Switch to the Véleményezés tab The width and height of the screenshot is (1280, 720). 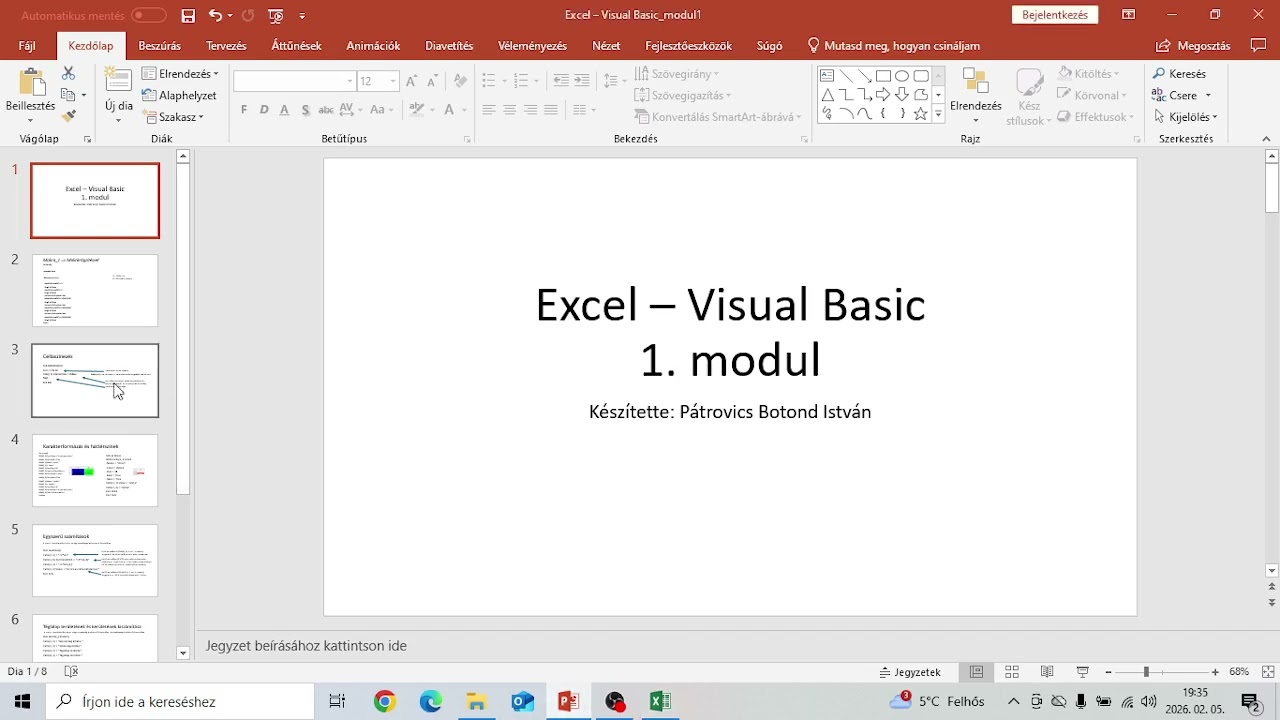click(532, 46)
